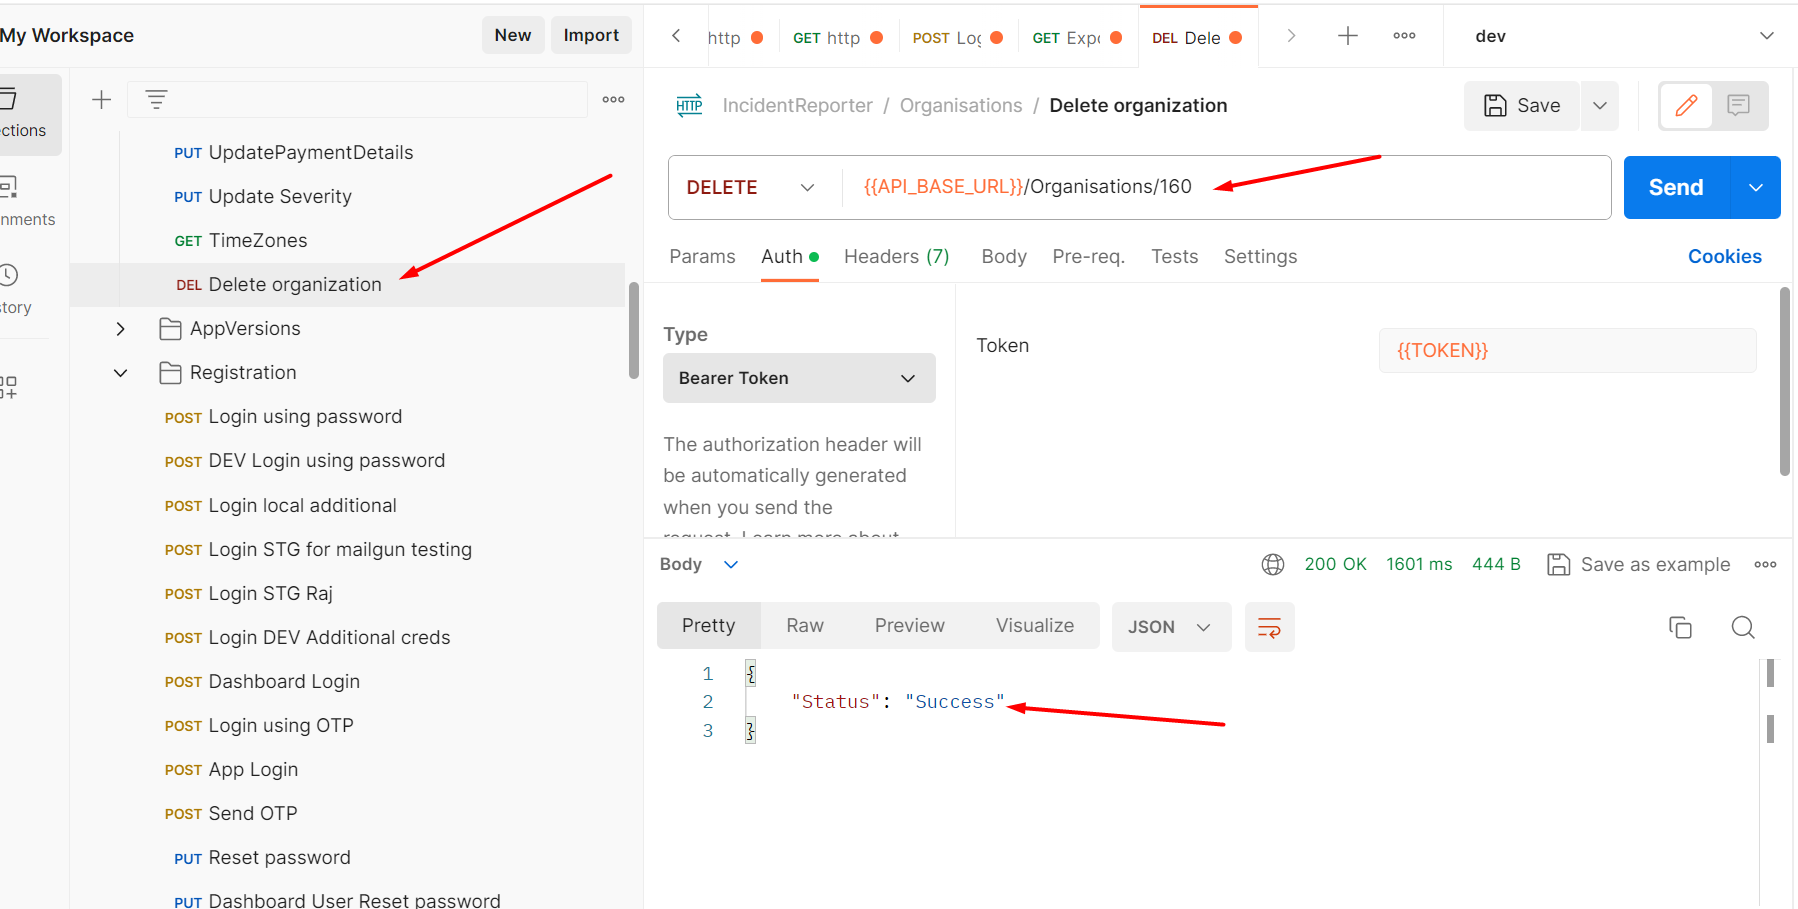Click the Cookies link

[x=1724, y=257]
